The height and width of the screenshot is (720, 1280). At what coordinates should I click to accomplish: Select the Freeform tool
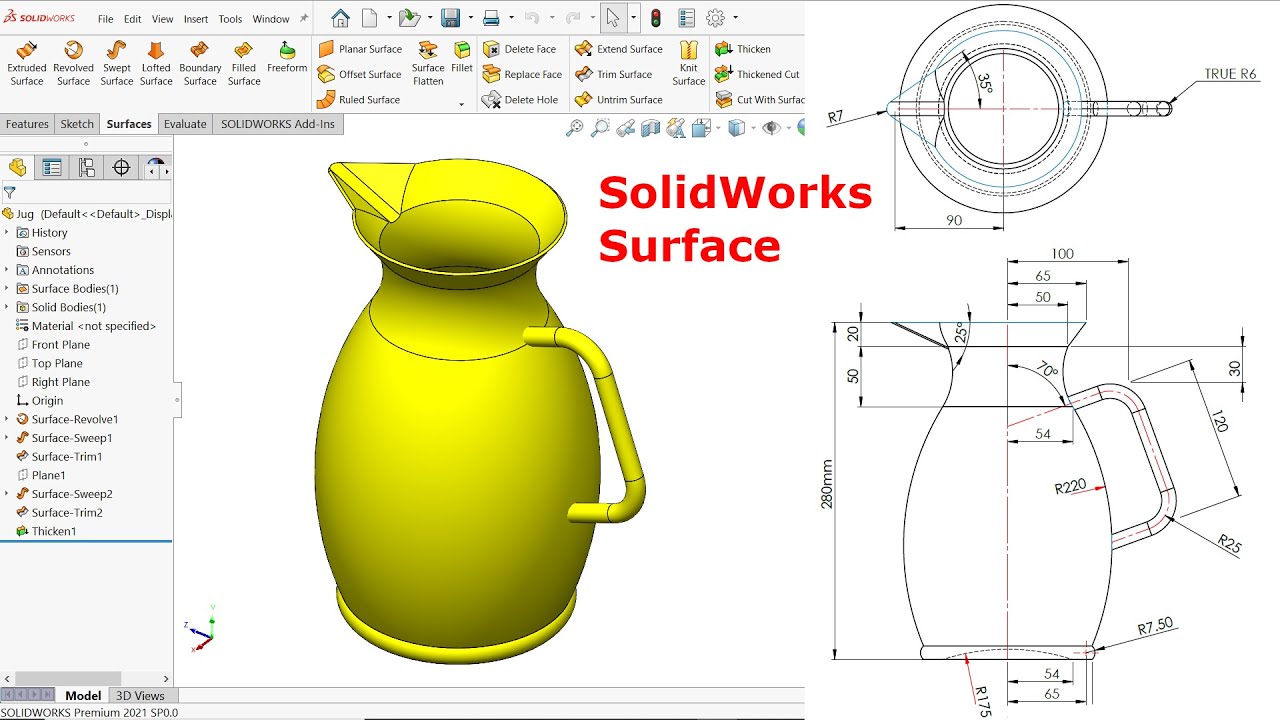point(287,58)
